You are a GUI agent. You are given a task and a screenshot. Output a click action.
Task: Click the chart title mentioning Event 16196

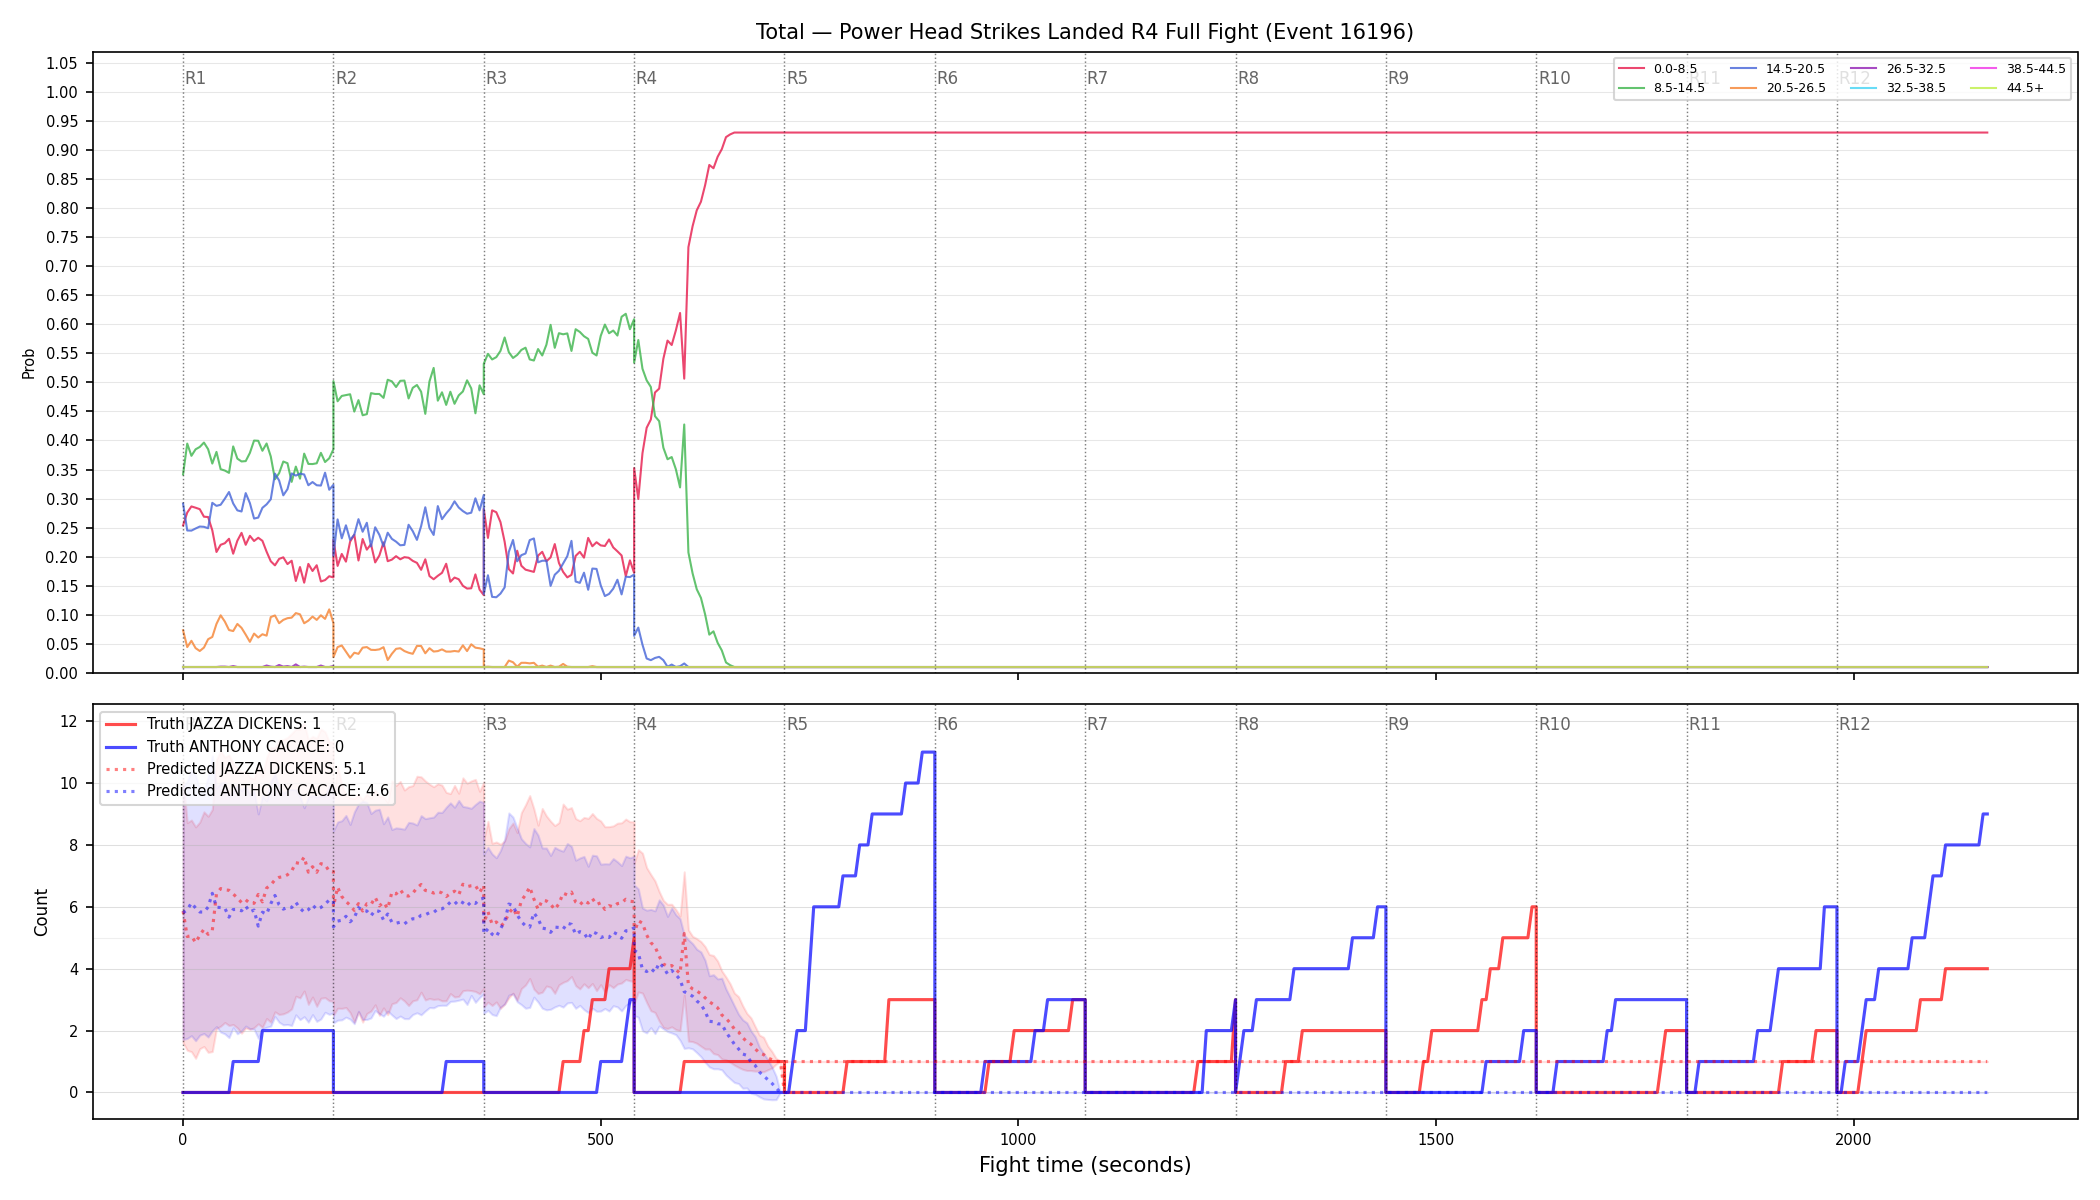click(x=1085, y=32)
